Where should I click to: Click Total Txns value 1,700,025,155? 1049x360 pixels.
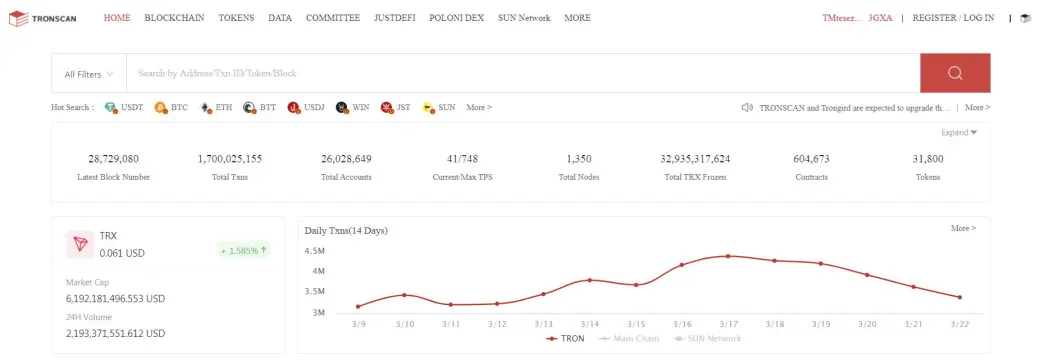pyautogui.click(x=230, y=159)
